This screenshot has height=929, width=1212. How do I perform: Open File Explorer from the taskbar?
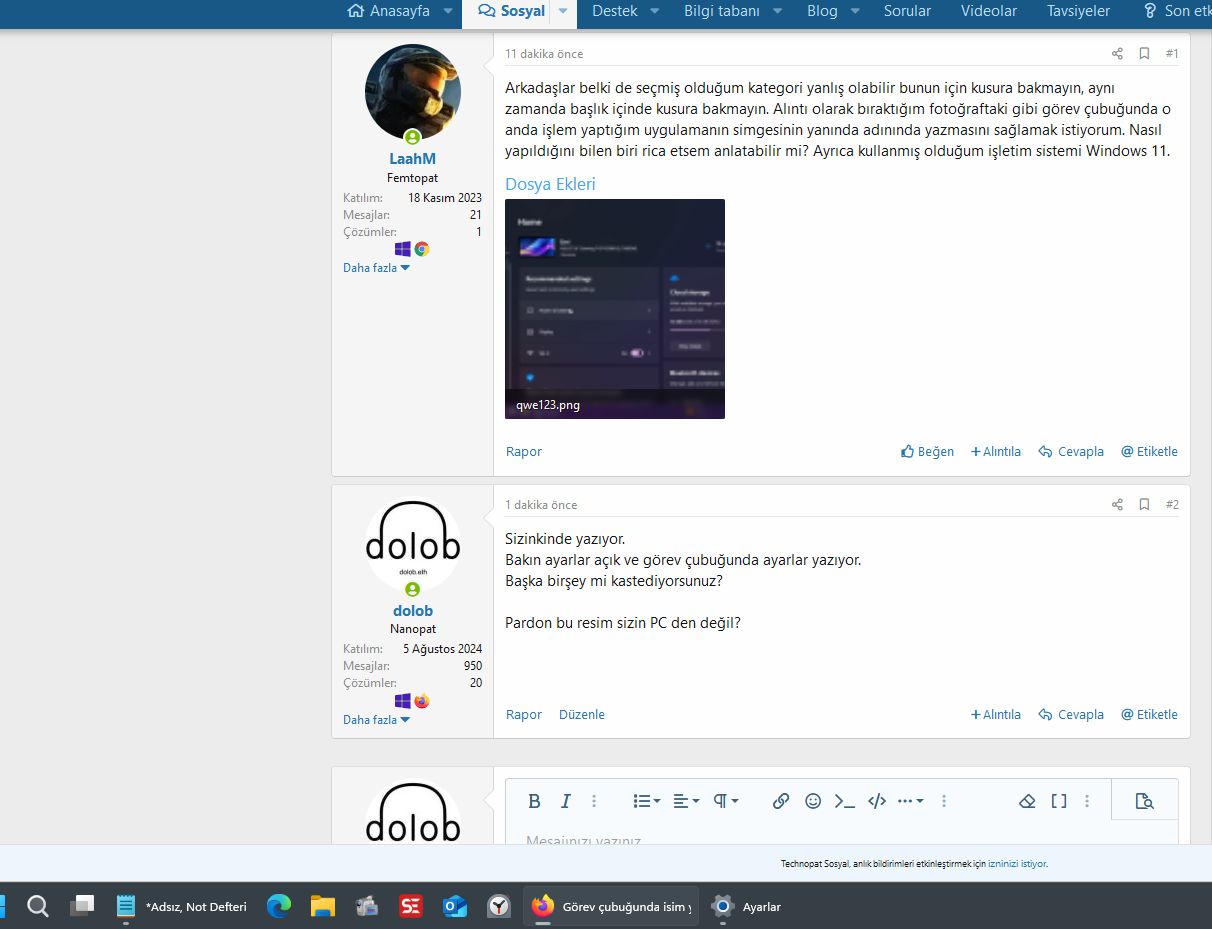coord(322,906)
